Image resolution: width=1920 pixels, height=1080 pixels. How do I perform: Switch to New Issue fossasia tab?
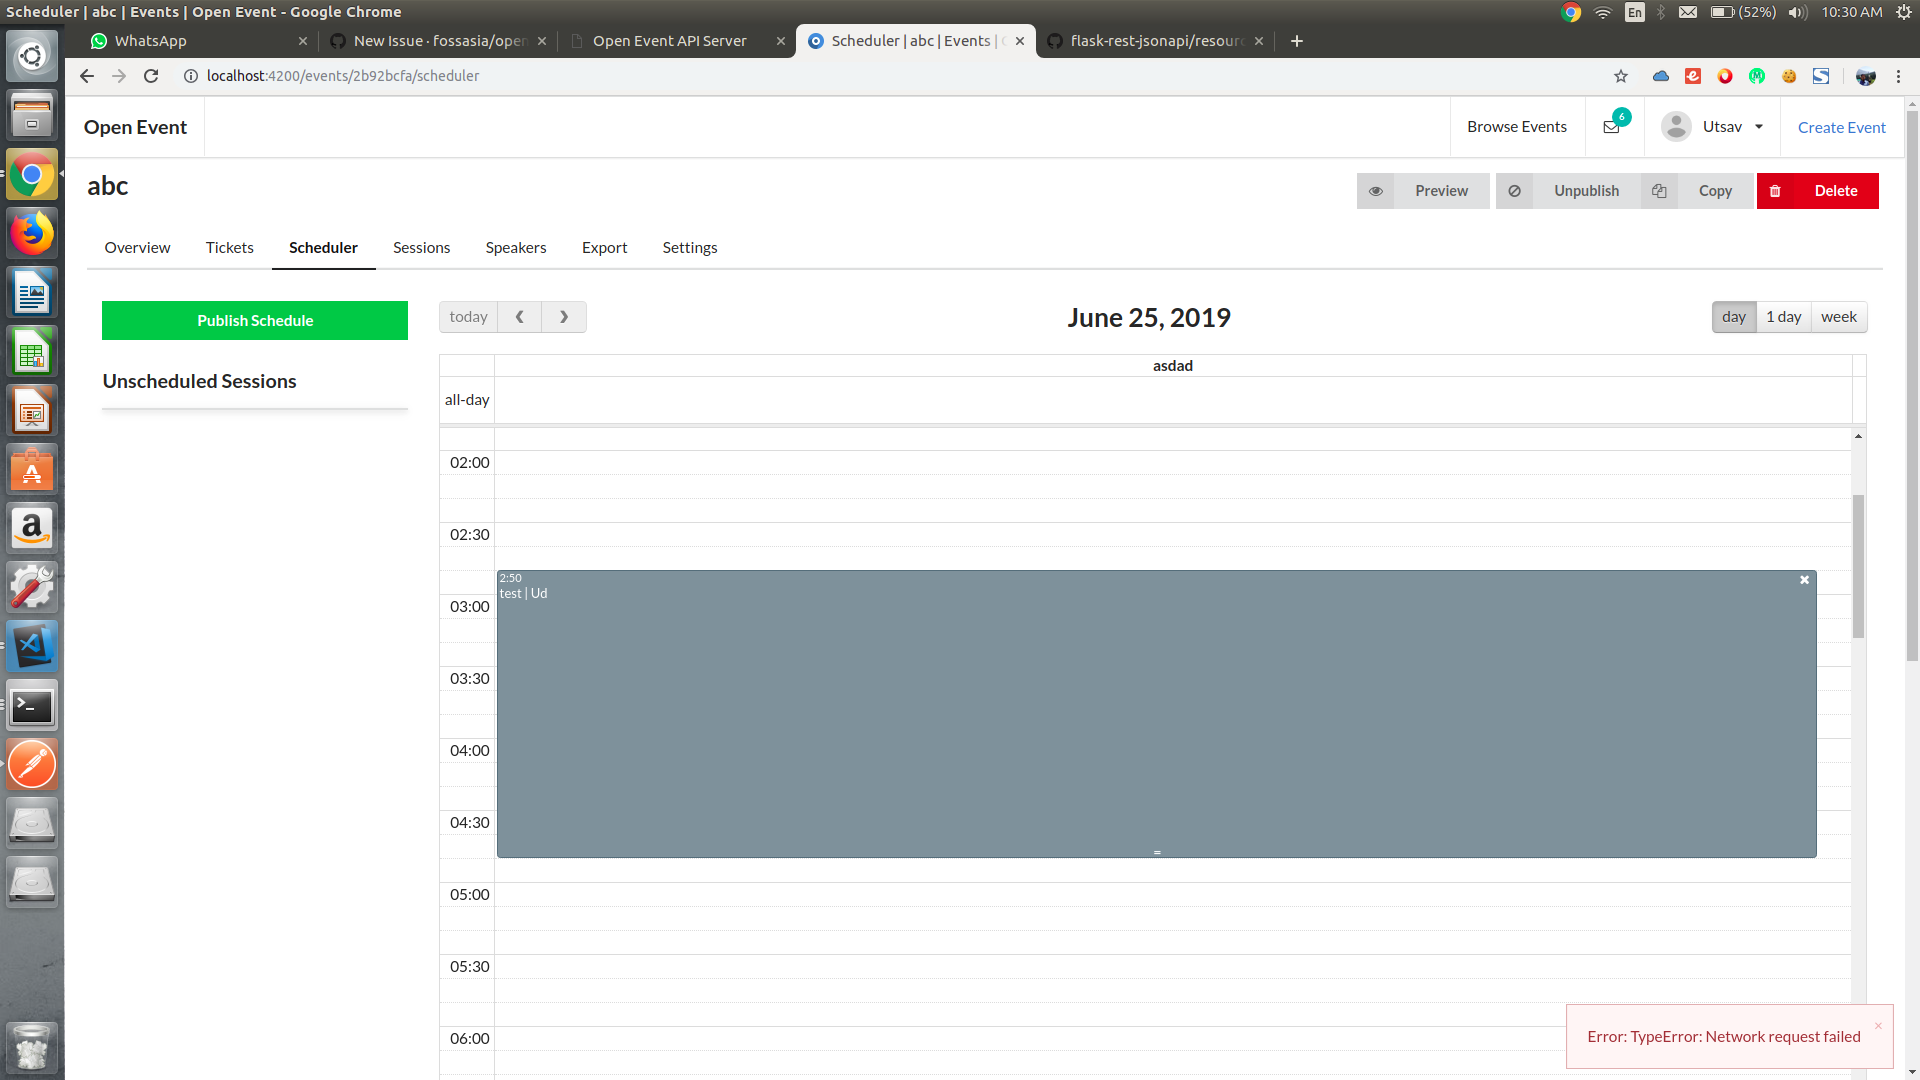pyautogui.click(x=438, y=41)
